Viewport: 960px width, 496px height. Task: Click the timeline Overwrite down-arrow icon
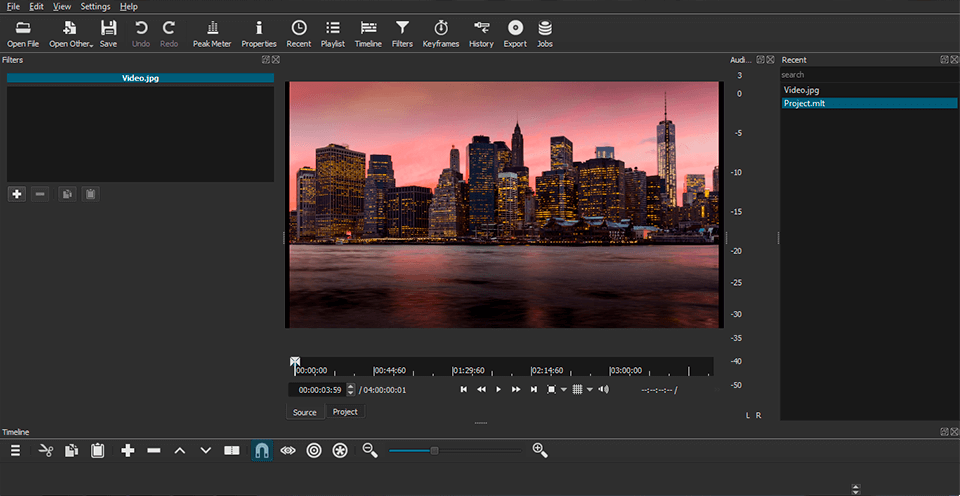pyautogui.click(x=206, y=451)
